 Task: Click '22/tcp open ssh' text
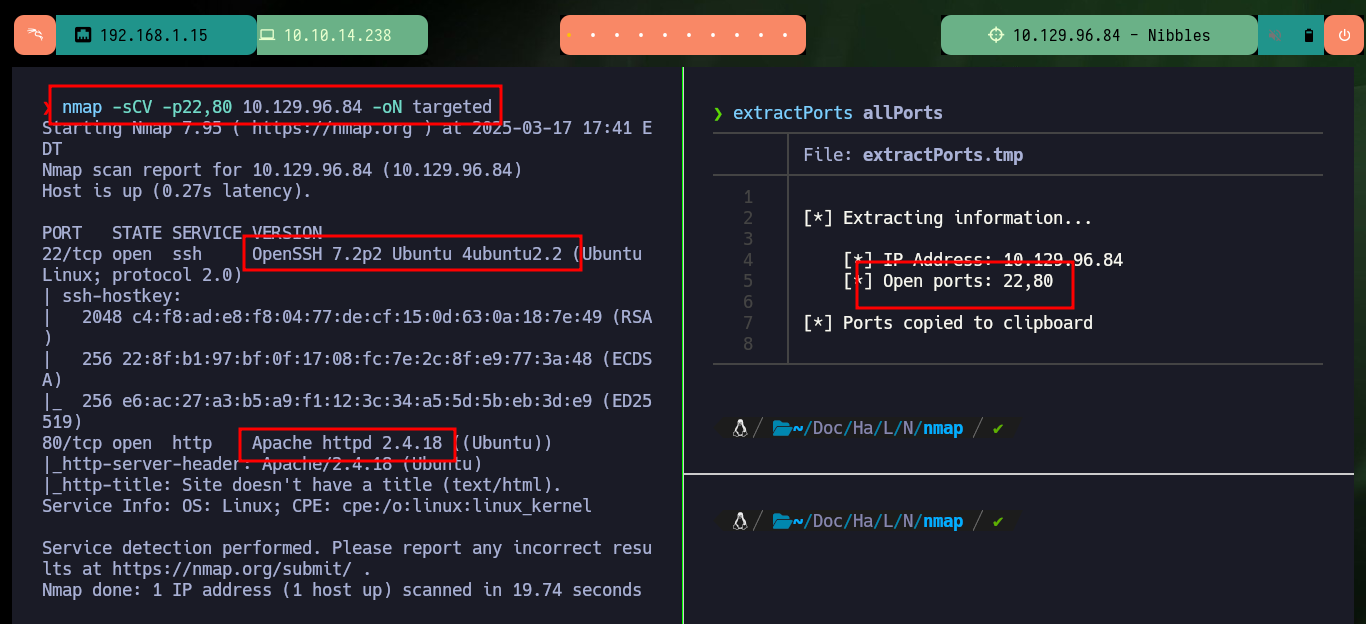tap(122, 254)
